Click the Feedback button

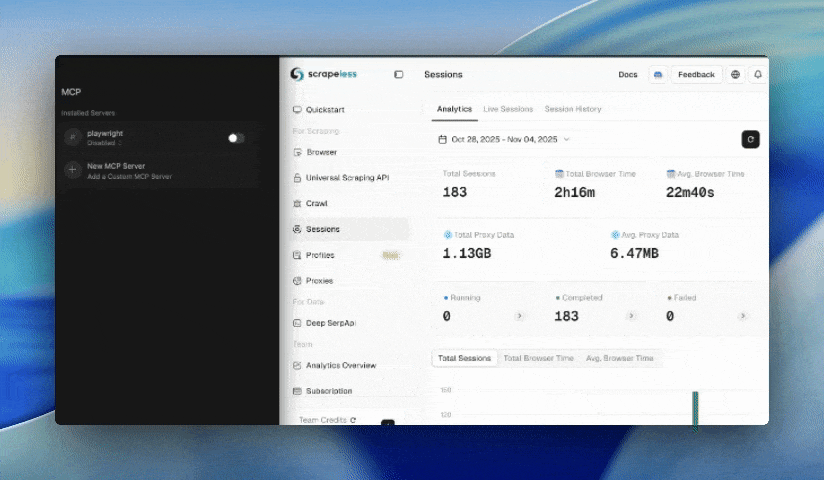(696, 75)
